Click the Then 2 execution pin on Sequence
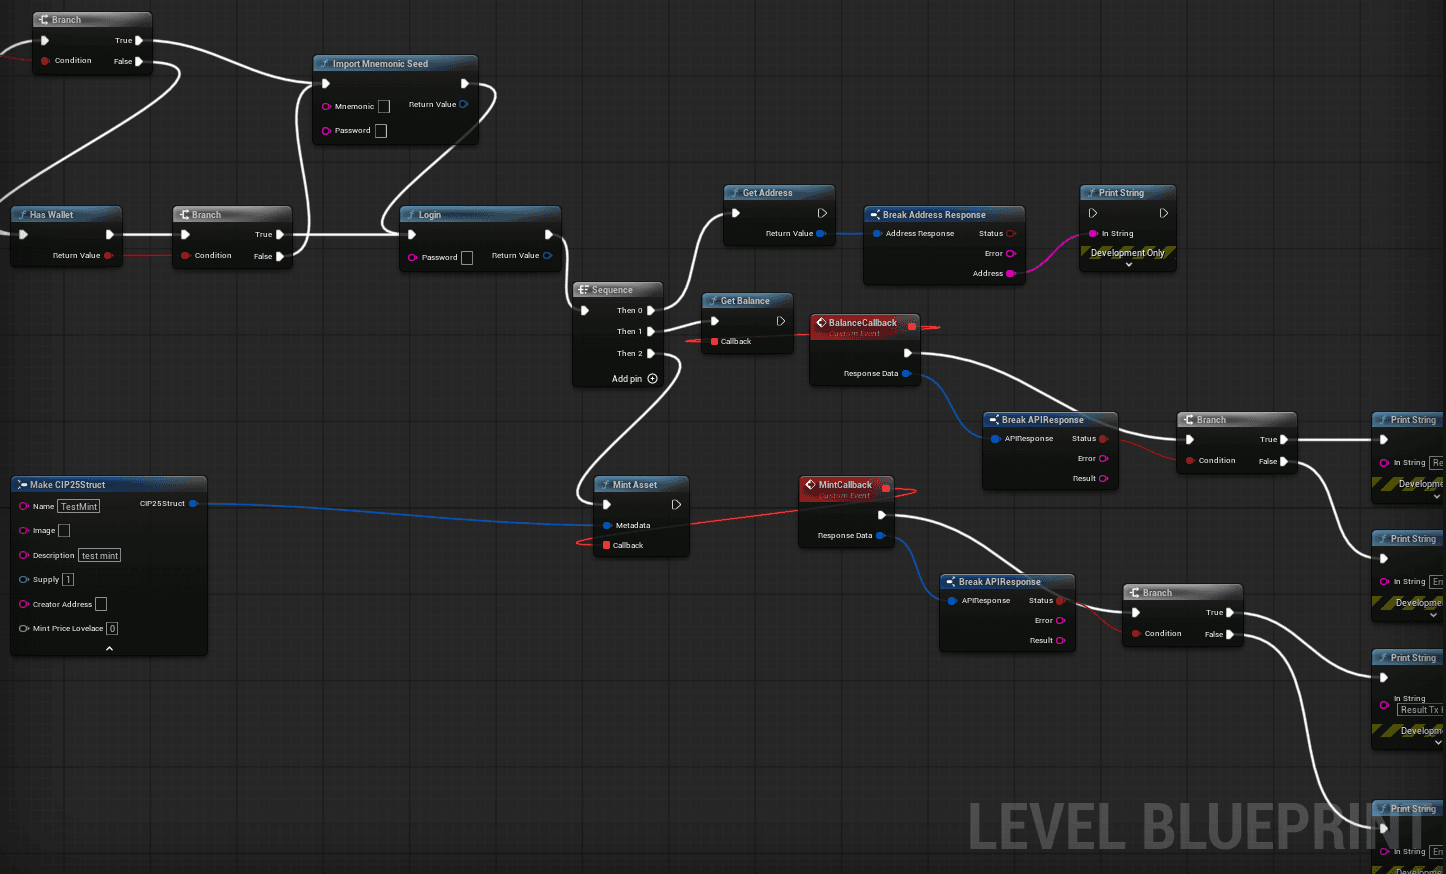1446x874 pixels. (651, 353)
